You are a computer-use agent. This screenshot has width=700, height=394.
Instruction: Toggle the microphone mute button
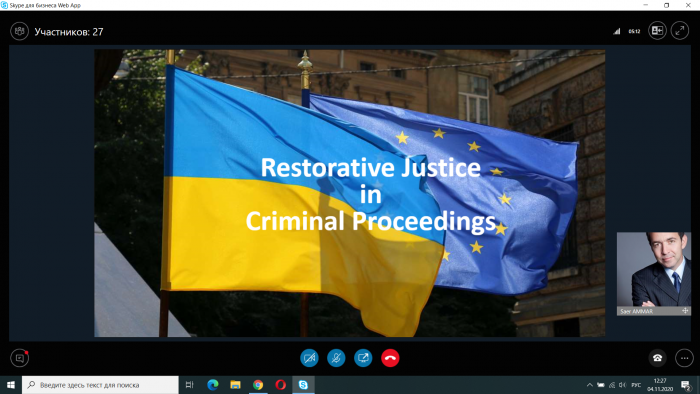click(x=336, y=358)
